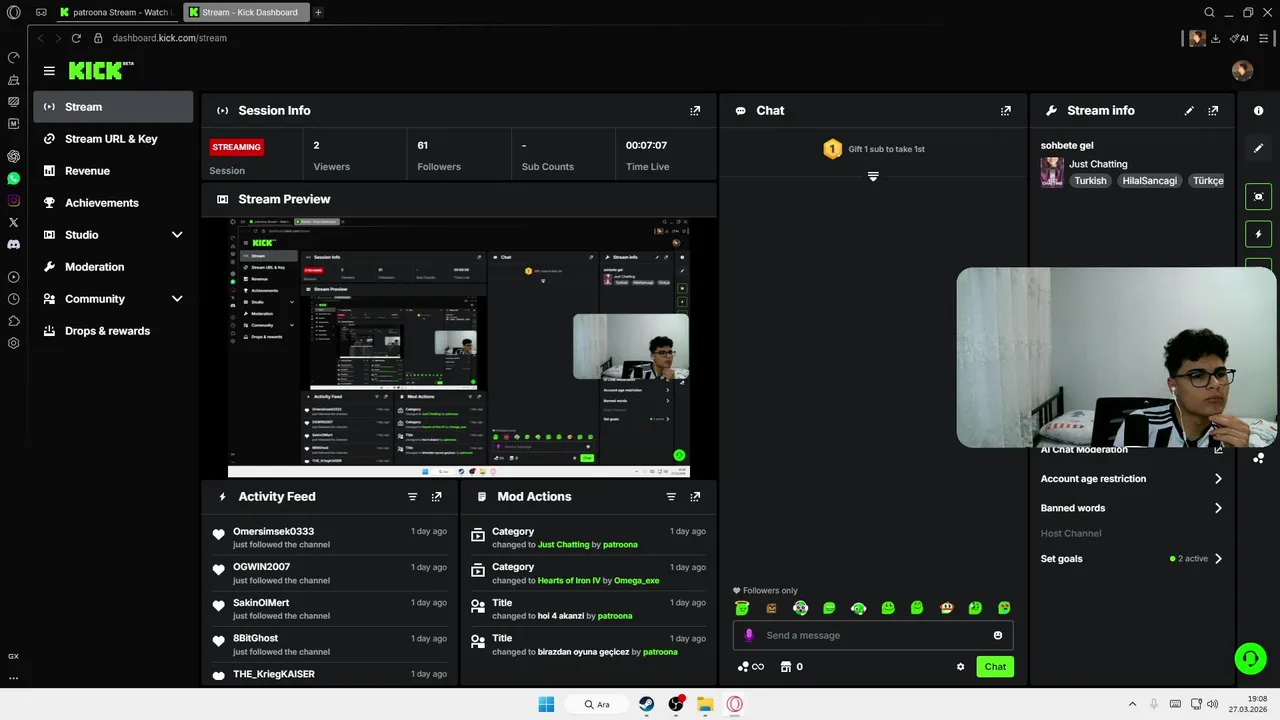Screen dimensions: 1280x720
Task: Filter the Mod Actions list
Action: coord(671,497)
